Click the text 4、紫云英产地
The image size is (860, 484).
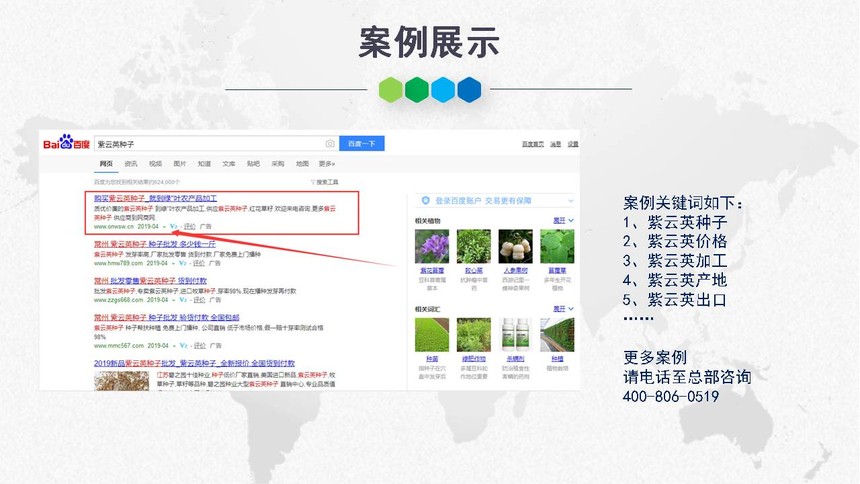point(675,280)
